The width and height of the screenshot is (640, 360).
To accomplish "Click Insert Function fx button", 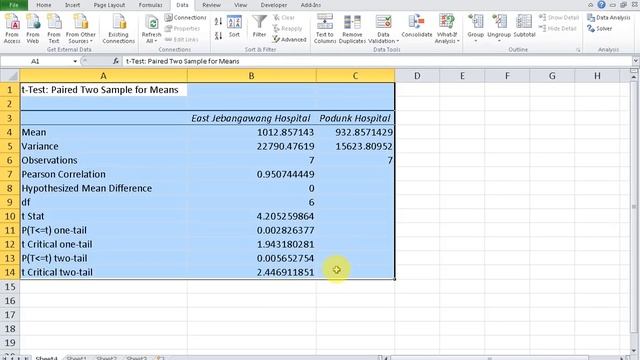I will click(x=116, y=61).
